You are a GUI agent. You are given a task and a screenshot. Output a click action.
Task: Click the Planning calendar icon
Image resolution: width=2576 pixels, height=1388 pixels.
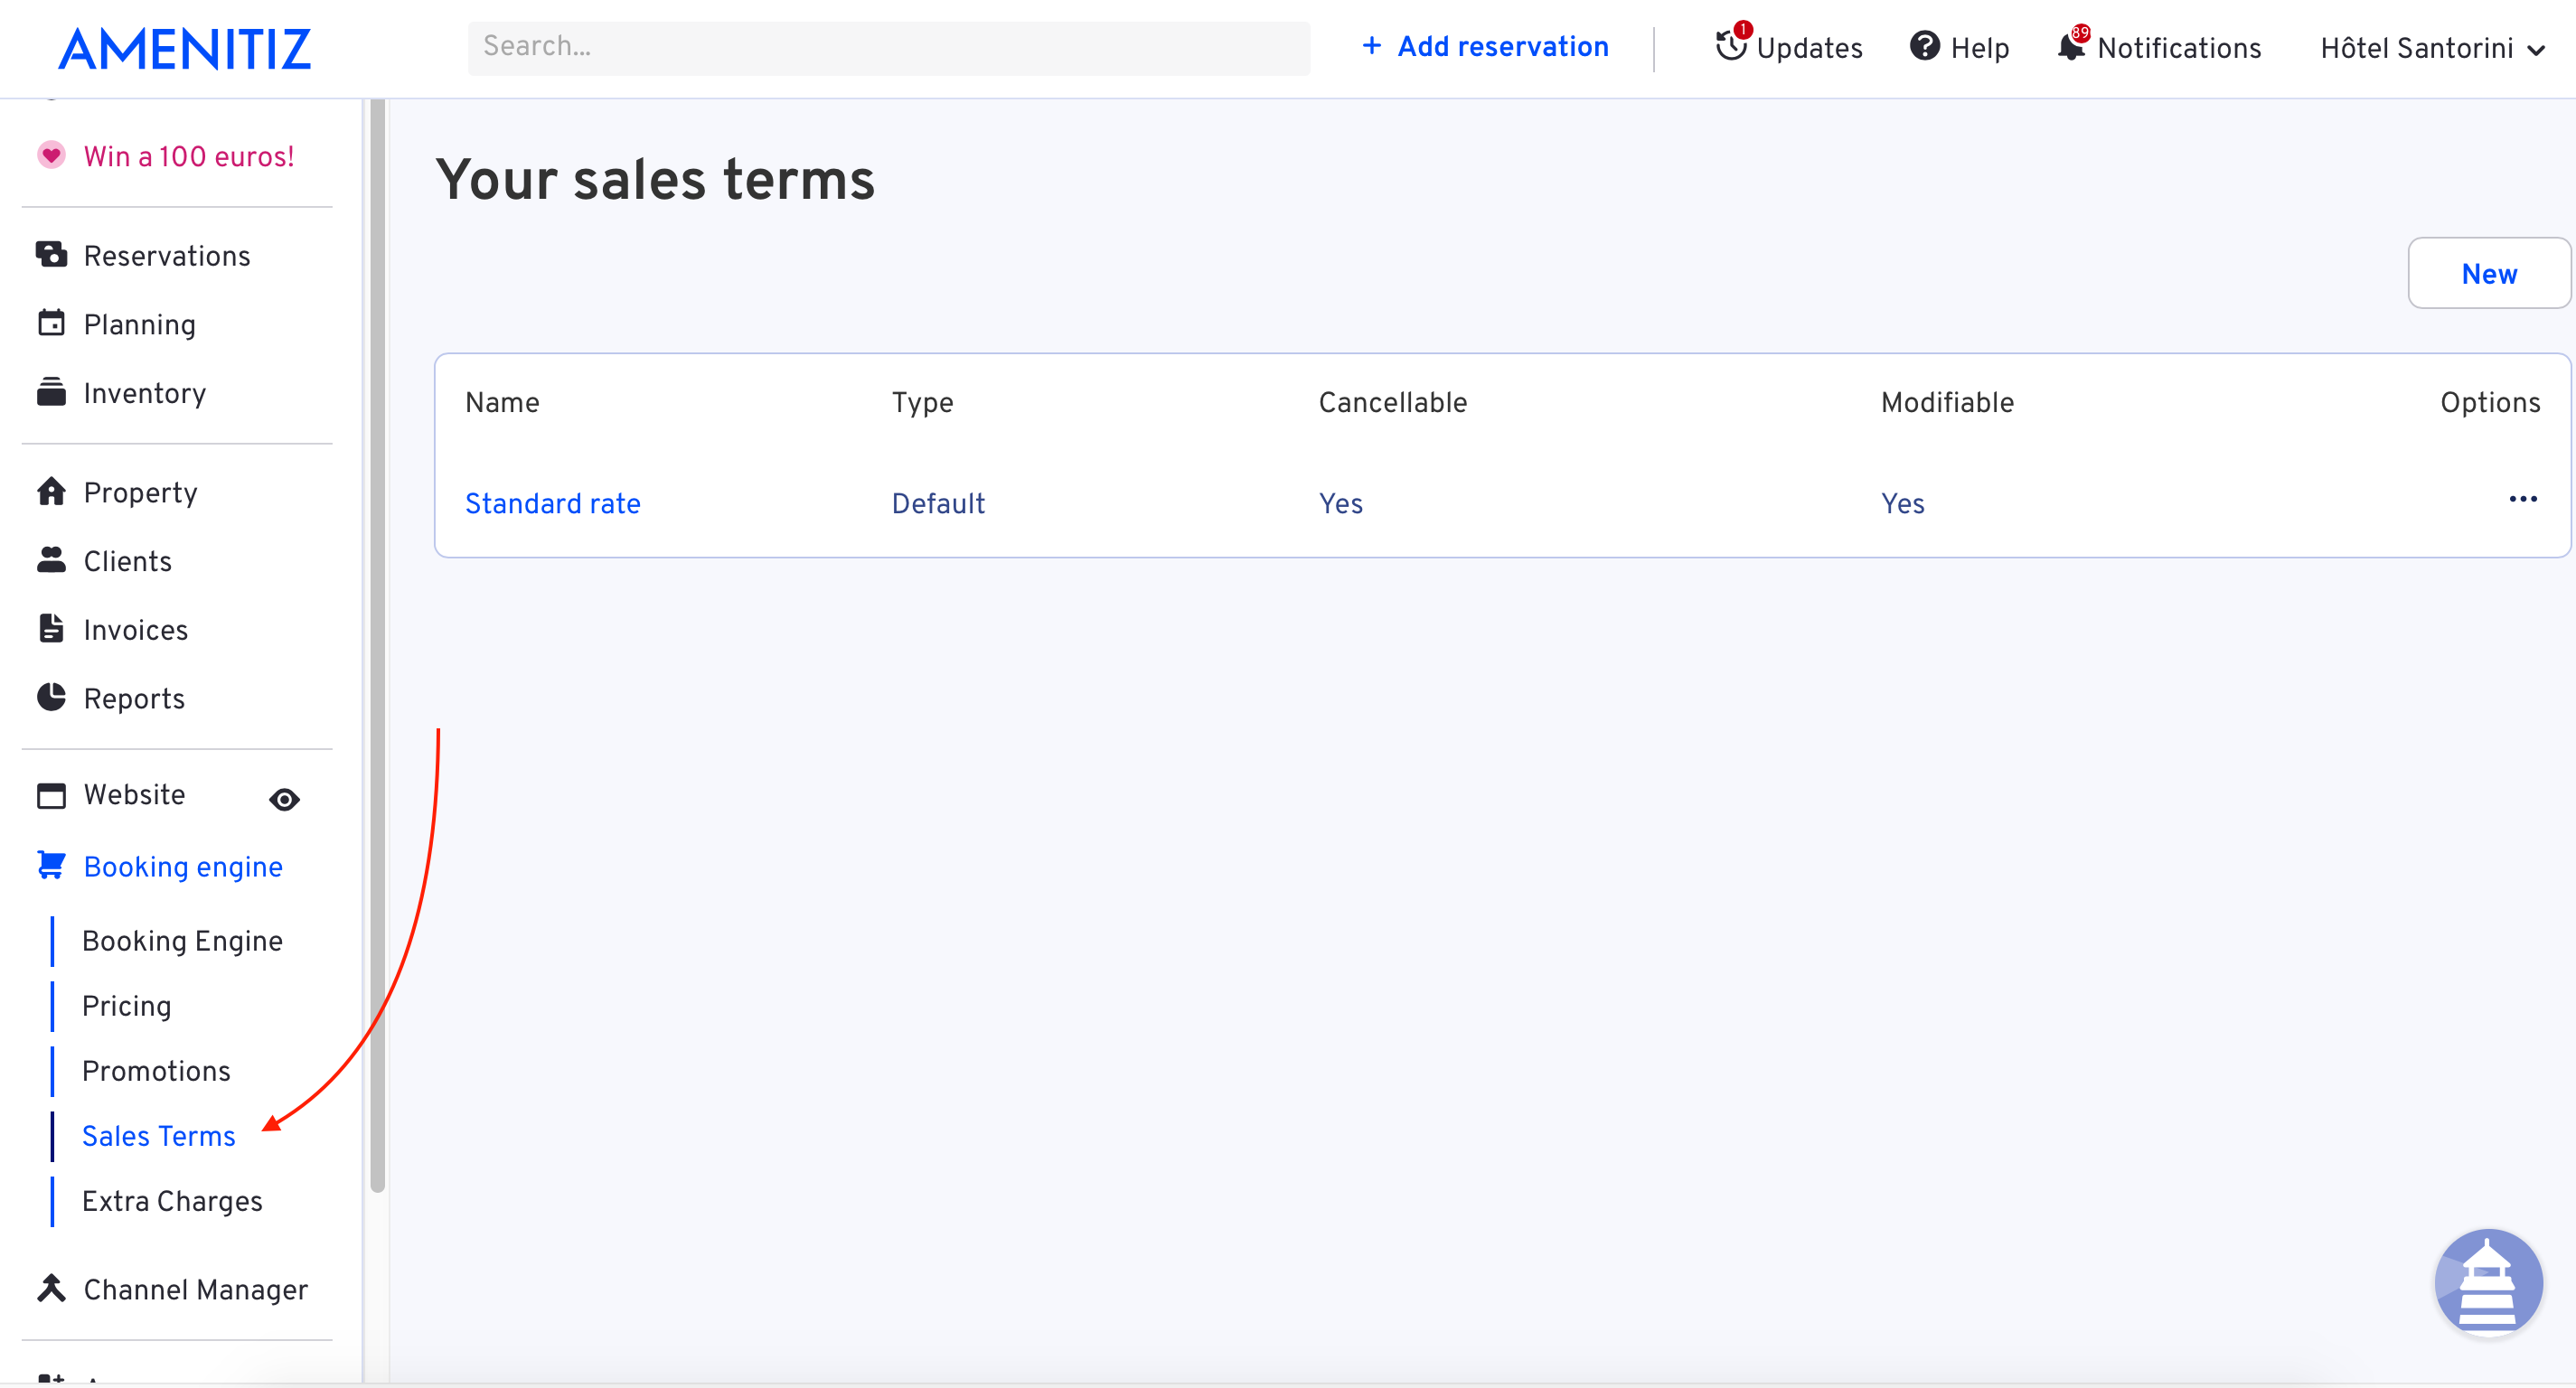(51, 324)
